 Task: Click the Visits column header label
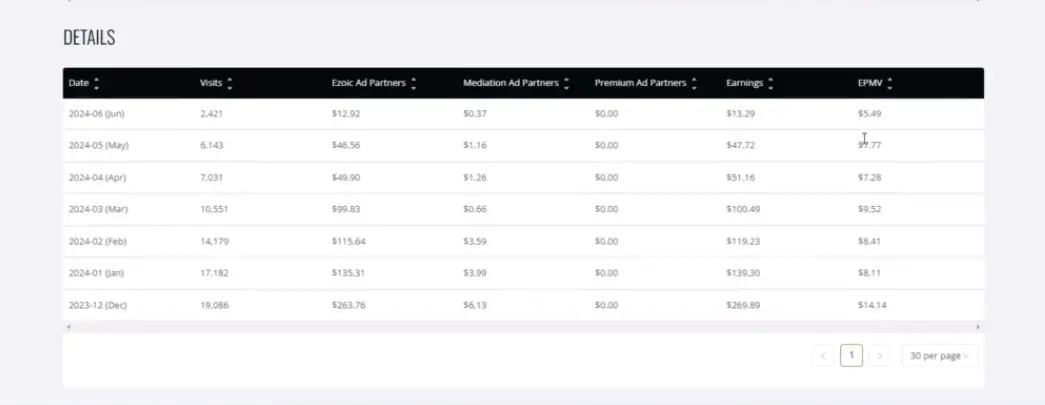[211, 83]
